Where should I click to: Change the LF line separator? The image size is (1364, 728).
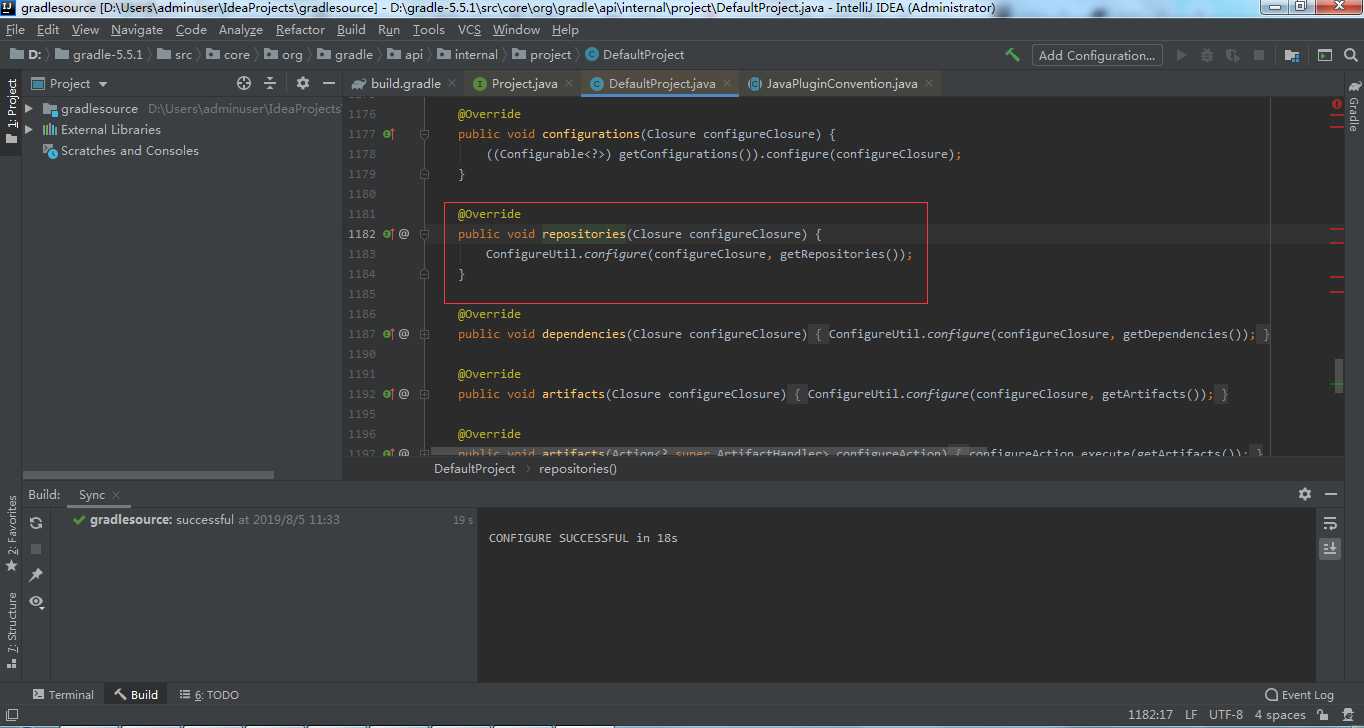coord(1191,714)
